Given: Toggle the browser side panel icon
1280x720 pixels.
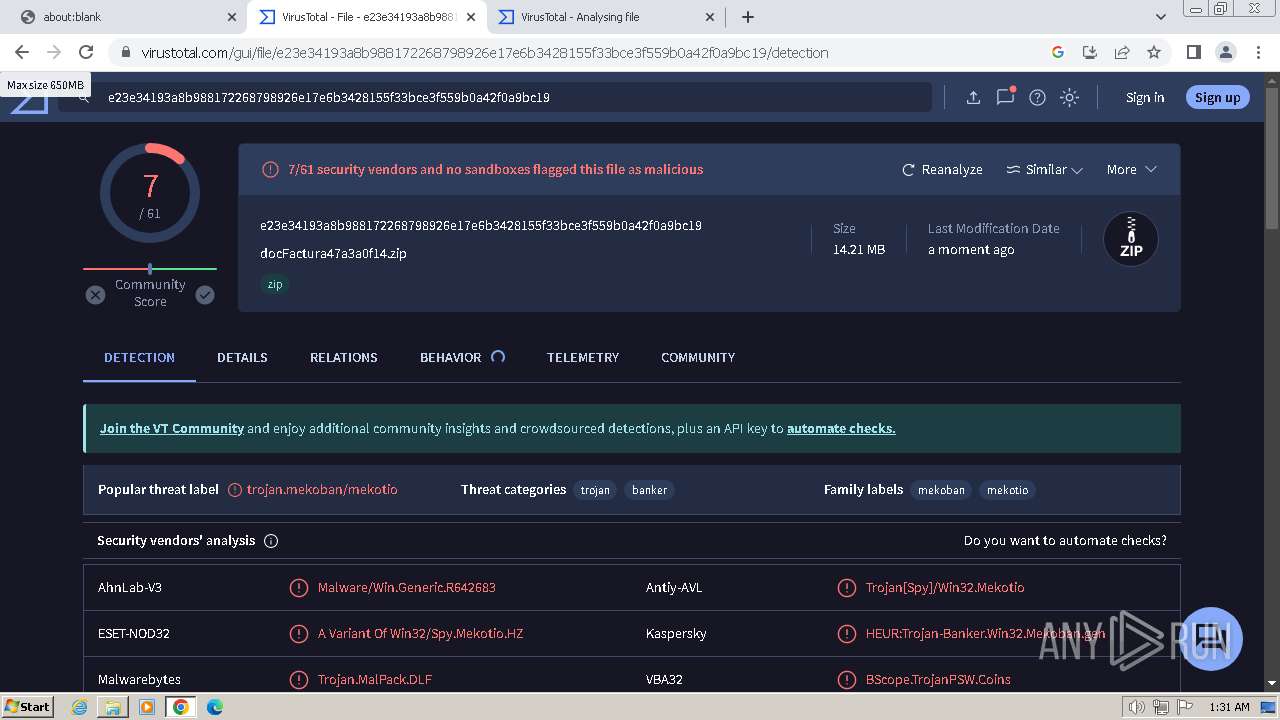Looking at the screenshot, I should click(x=1193, y=52).
